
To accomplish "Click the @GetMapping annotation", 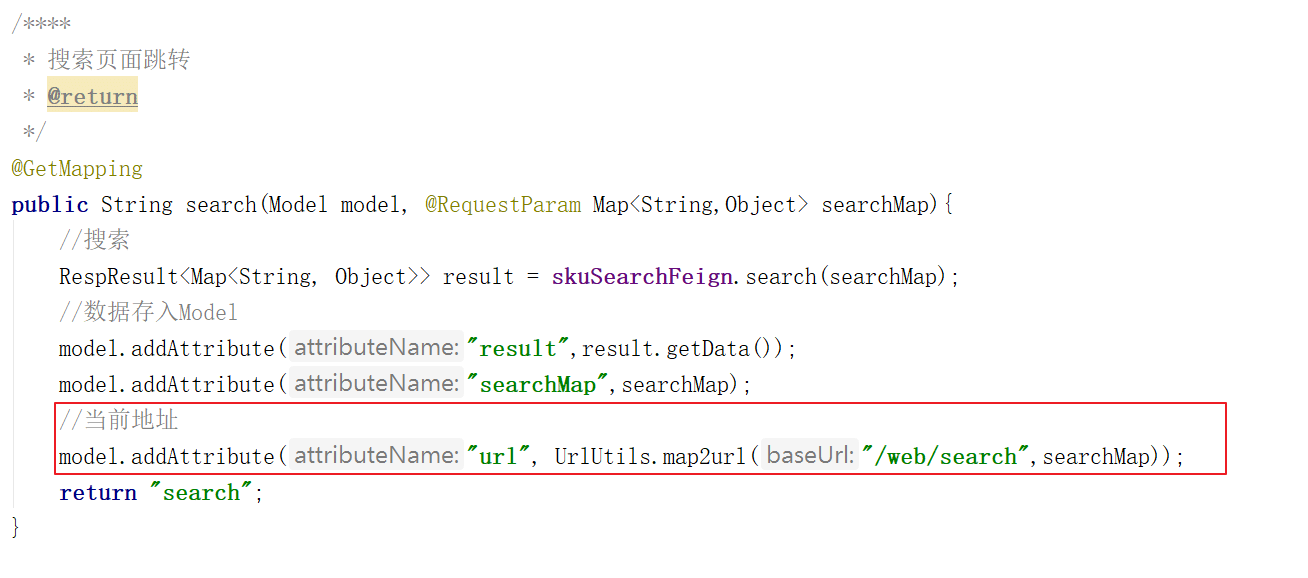I will click(77, 169).
